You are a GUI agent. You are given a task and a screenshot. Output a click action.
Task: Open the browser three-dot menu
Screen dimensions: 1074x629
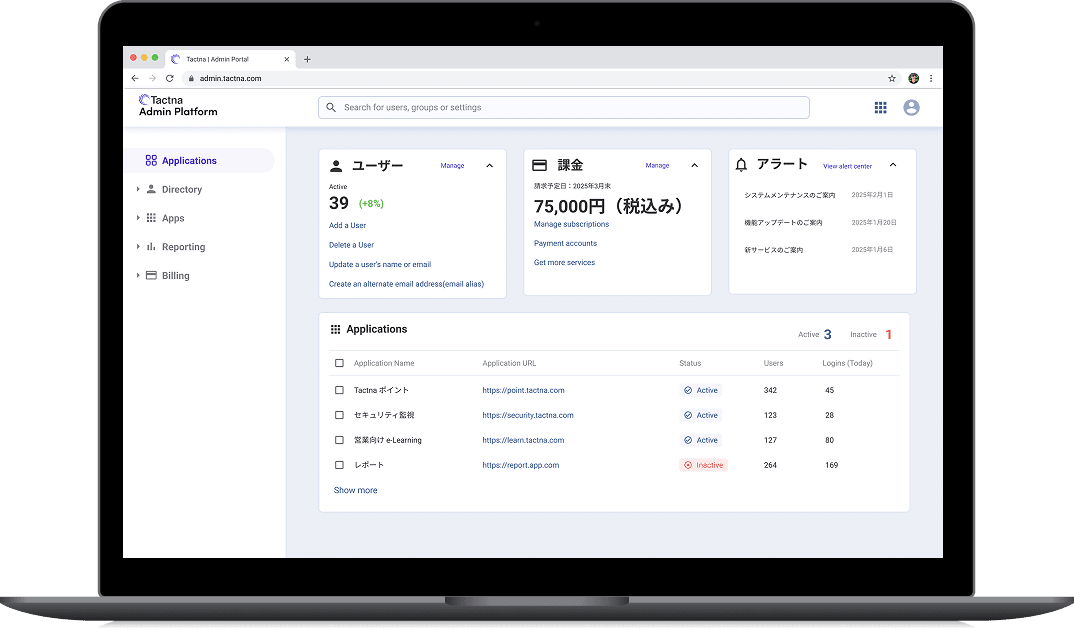pyautogui.click(x=931, y=78)
